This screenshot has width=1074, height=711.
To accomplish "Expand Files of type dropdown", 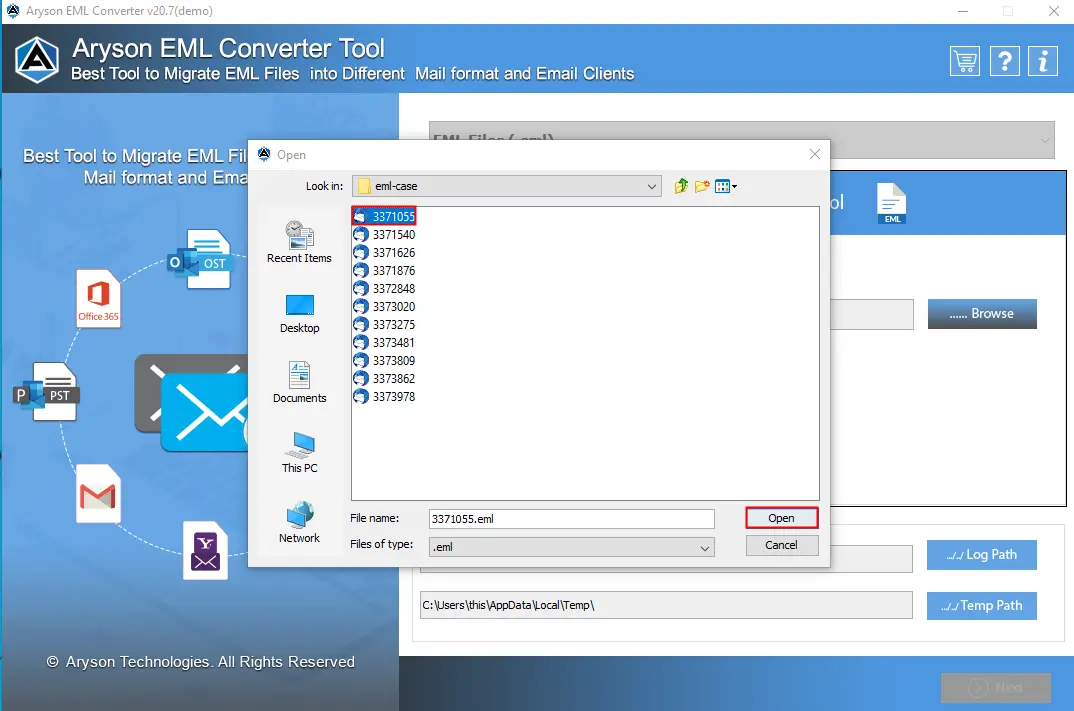I will pyautogui.click(x=704, y=547).
